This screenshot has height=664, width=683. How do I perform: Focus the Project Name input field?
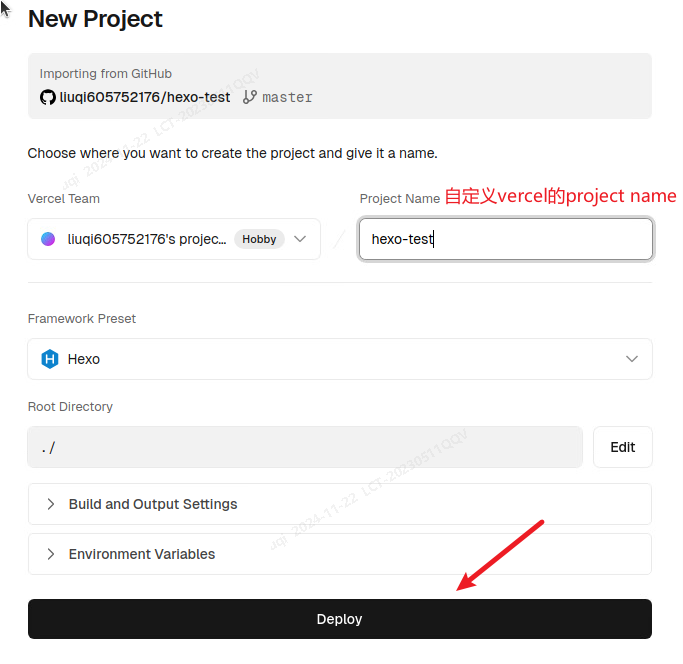click(505, 239)
